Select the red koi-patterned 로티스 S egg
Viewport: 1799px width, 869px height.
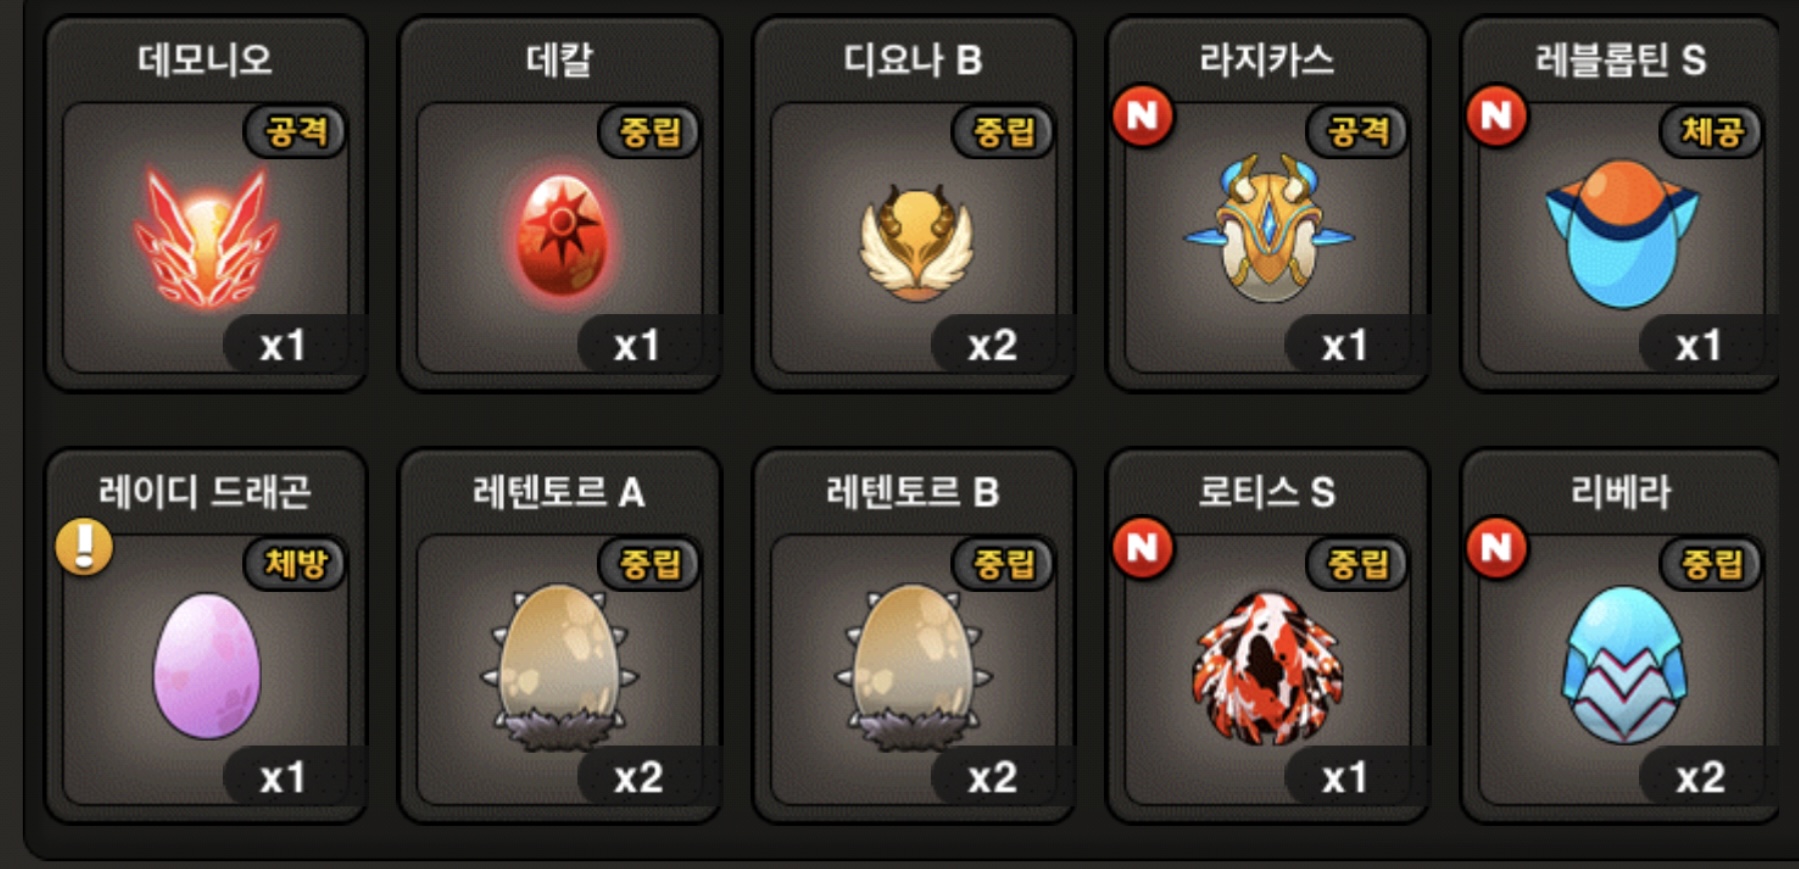(x=1267, y=667)
